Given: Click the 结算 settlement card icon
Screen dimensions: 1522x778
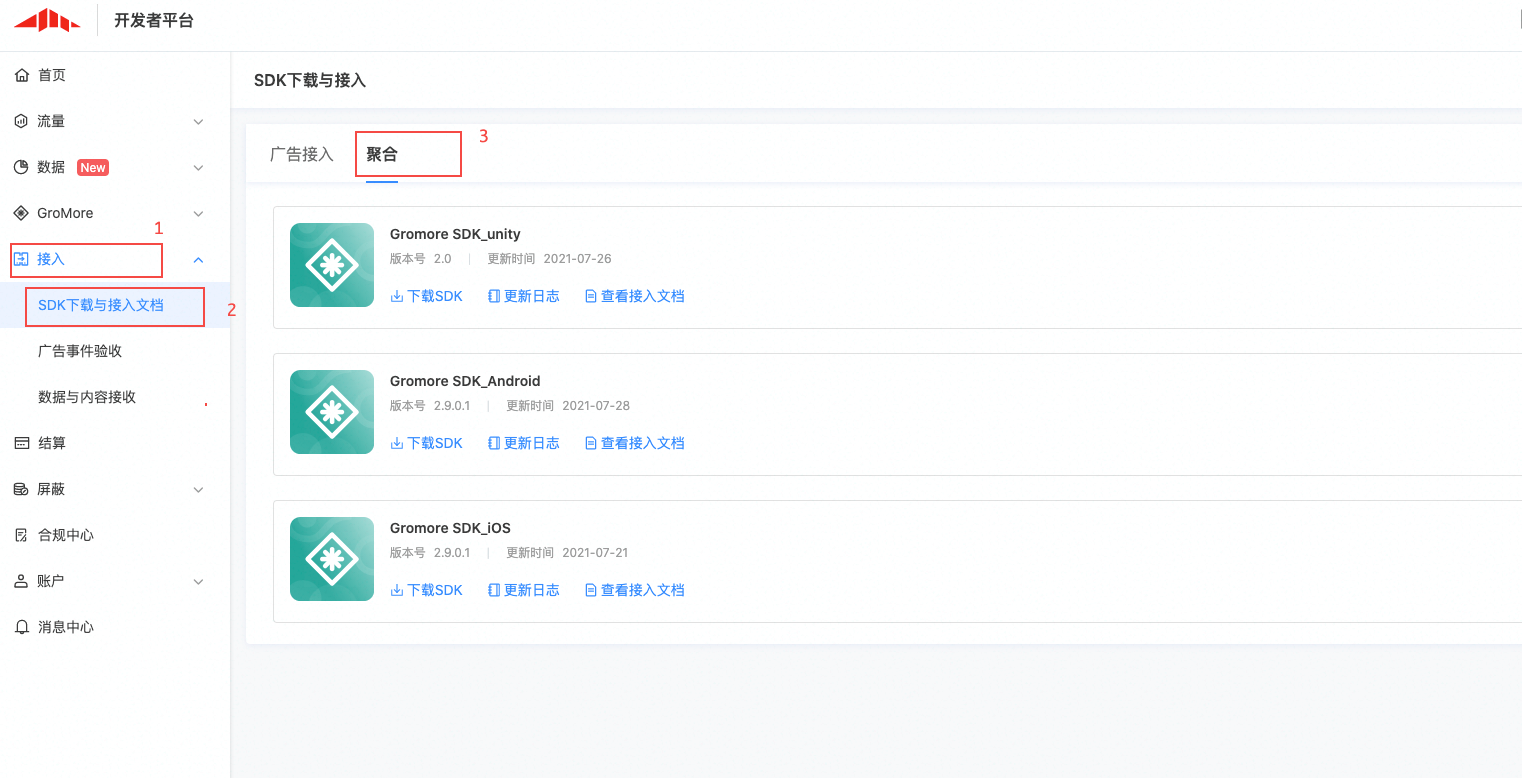Looking at the screenshot, I should click(22, 443).
